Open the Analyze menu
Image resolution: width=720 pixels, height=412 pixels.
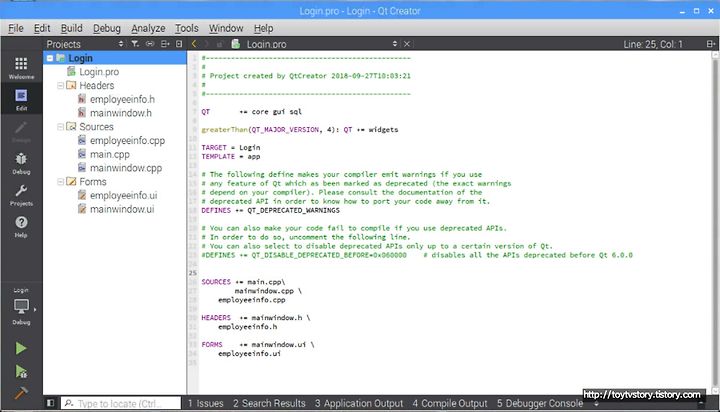pos(148,28)
